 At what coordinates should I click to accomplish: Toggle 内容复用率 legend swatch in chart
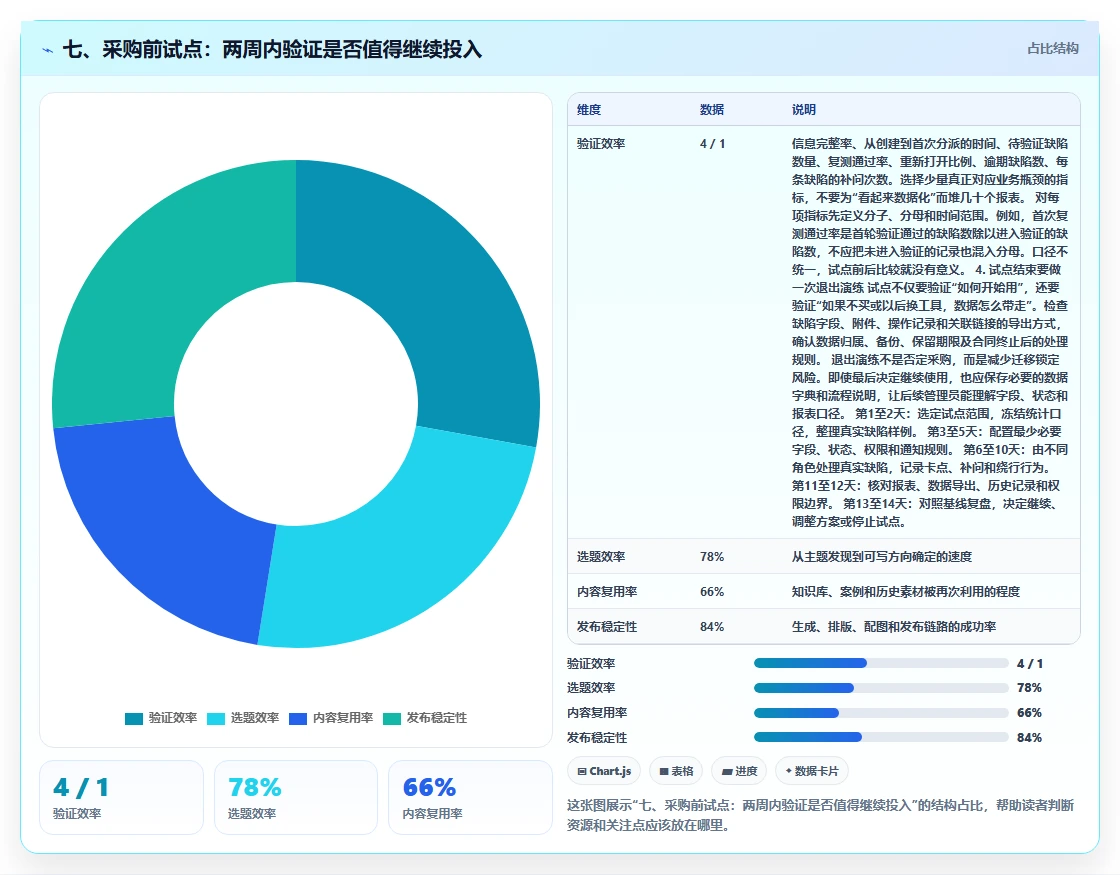pos(298,719)
